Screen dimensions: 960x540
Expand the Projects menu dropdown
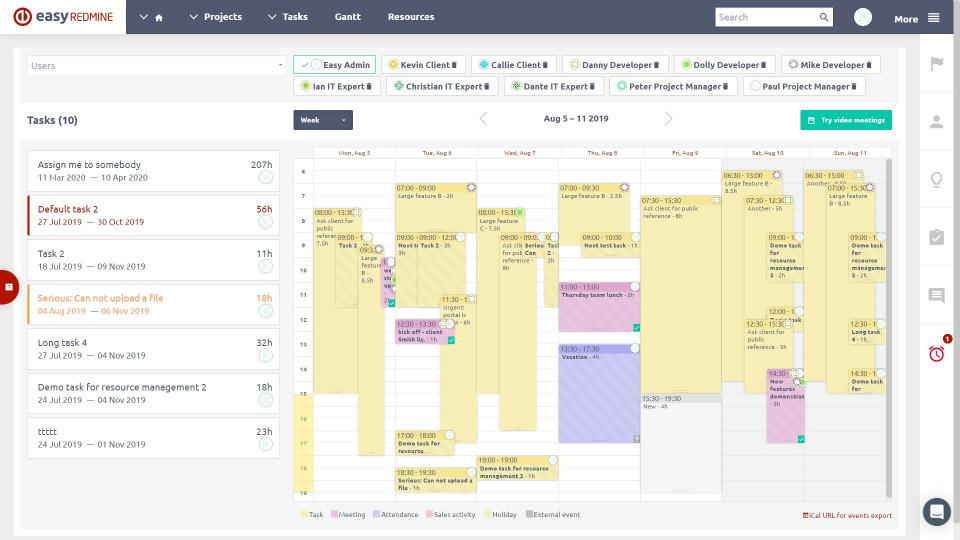pos(215,17)
